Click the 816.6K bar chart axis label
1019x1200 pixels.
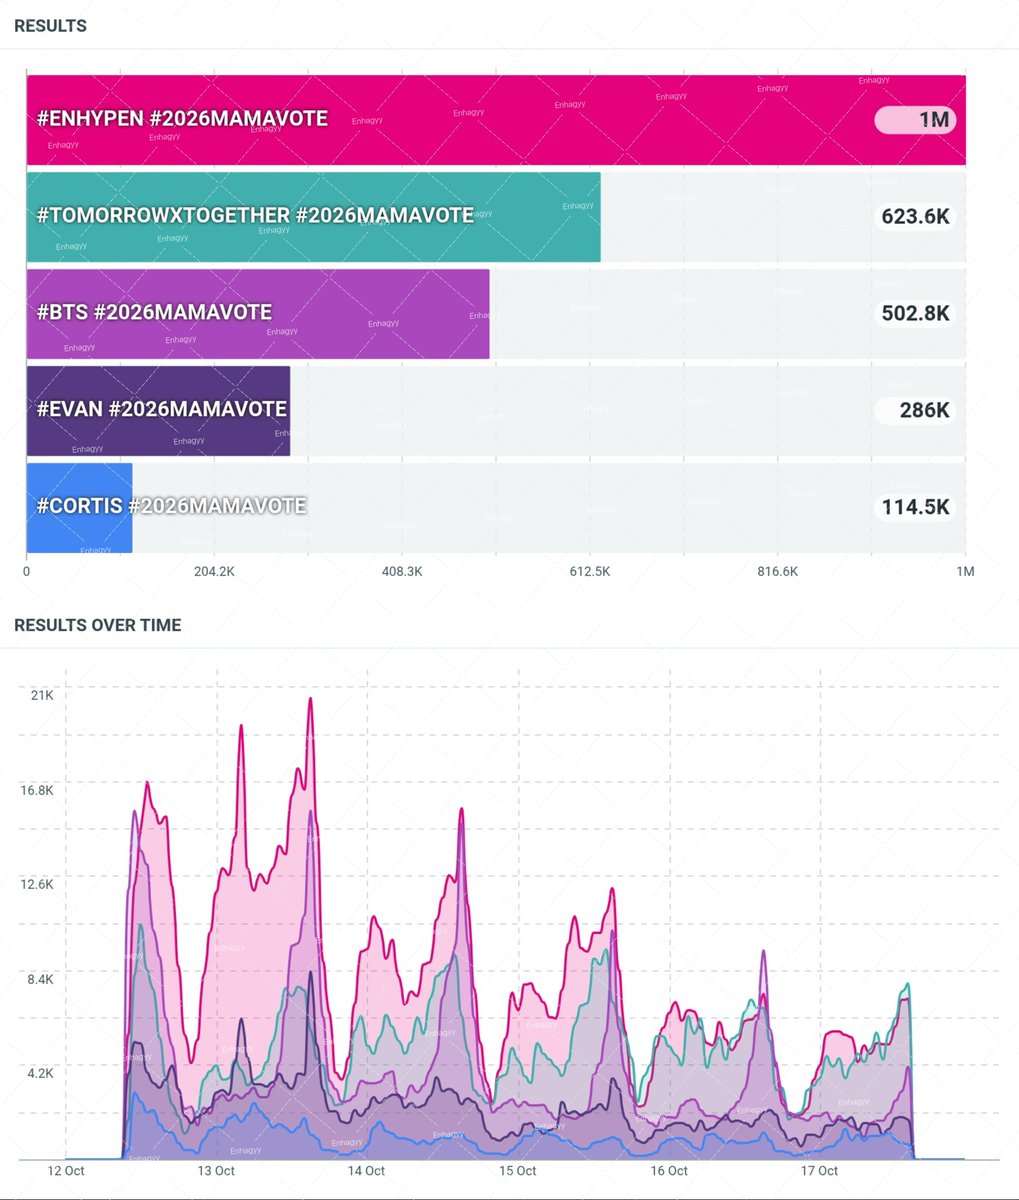tap(777, 572)
